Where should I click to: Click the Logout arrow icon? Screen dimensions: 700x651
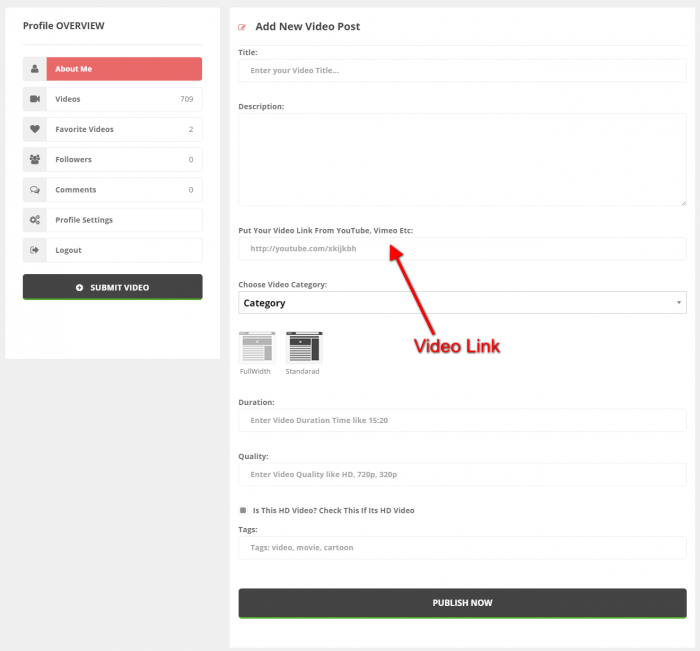[35, 250]
